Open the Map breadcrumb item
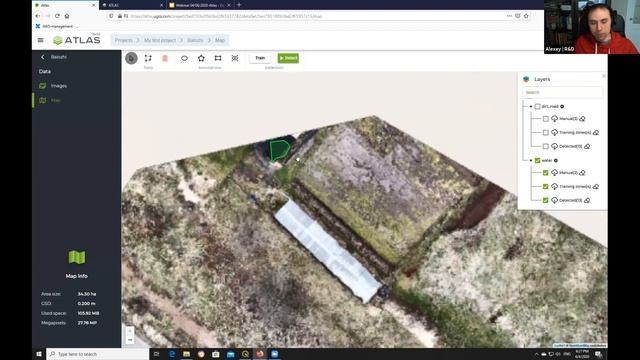The image size is (640, 360). pos(220,40)
